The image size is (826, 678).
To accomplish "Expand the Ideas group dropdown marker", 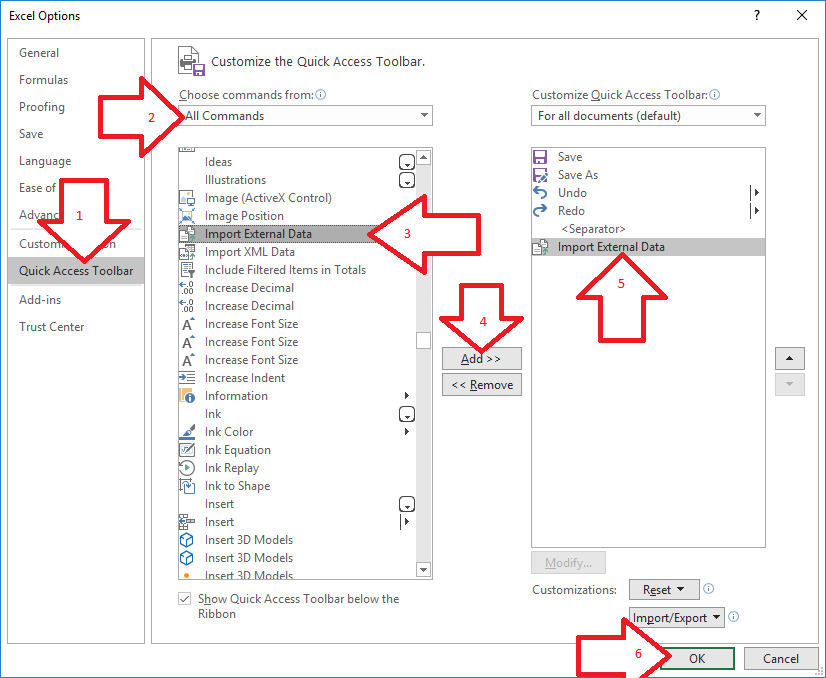I will tap(407, 162).
